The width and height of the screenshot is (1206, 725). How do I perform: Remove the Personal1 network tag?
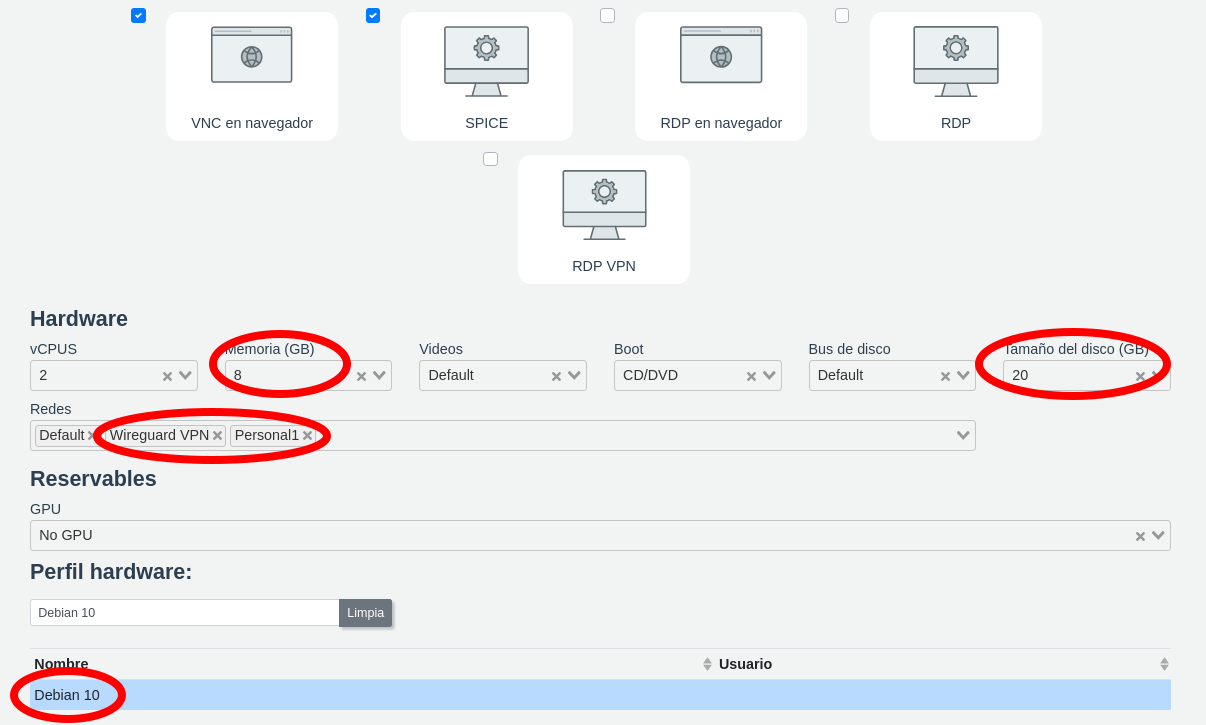307,436
